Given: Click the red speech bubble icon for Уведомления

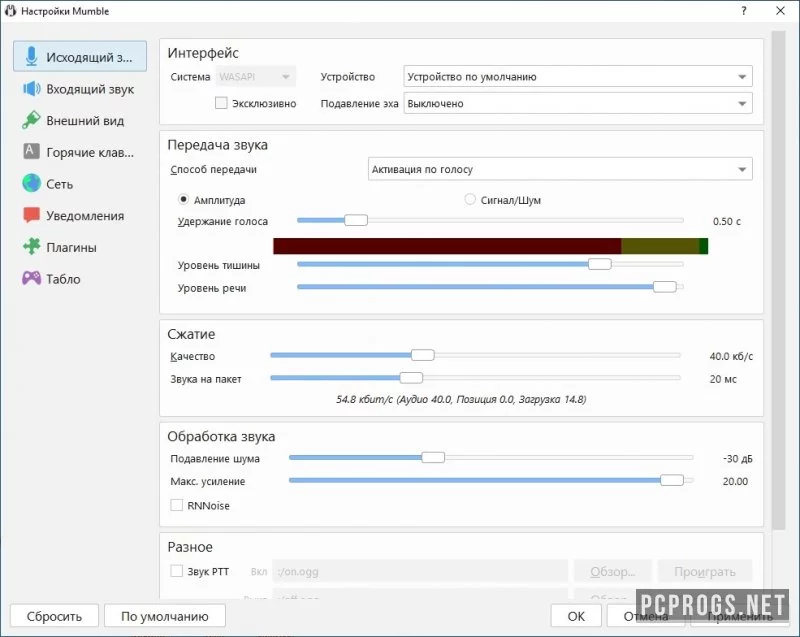Looking at the screenshot, I should (x=32, y=215).
